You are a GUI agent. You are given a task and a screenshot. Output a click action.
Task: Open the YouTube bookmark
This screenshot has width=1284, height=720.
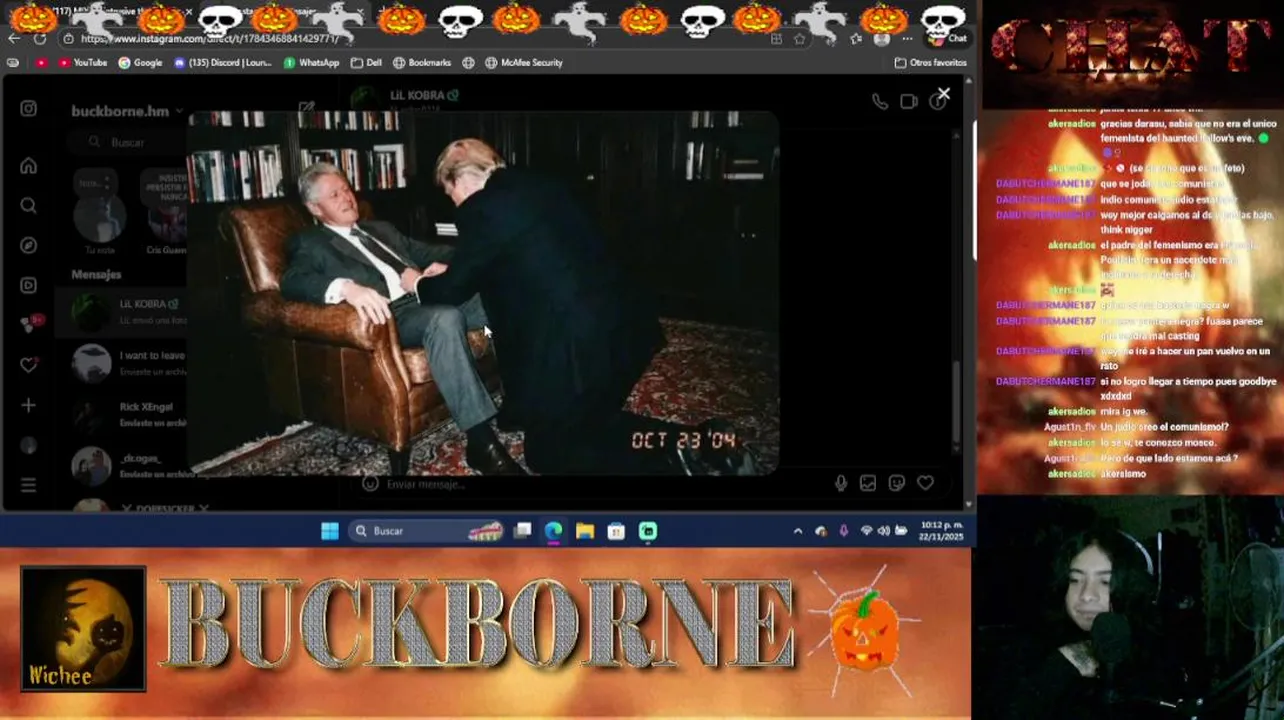tap(83, 62)
